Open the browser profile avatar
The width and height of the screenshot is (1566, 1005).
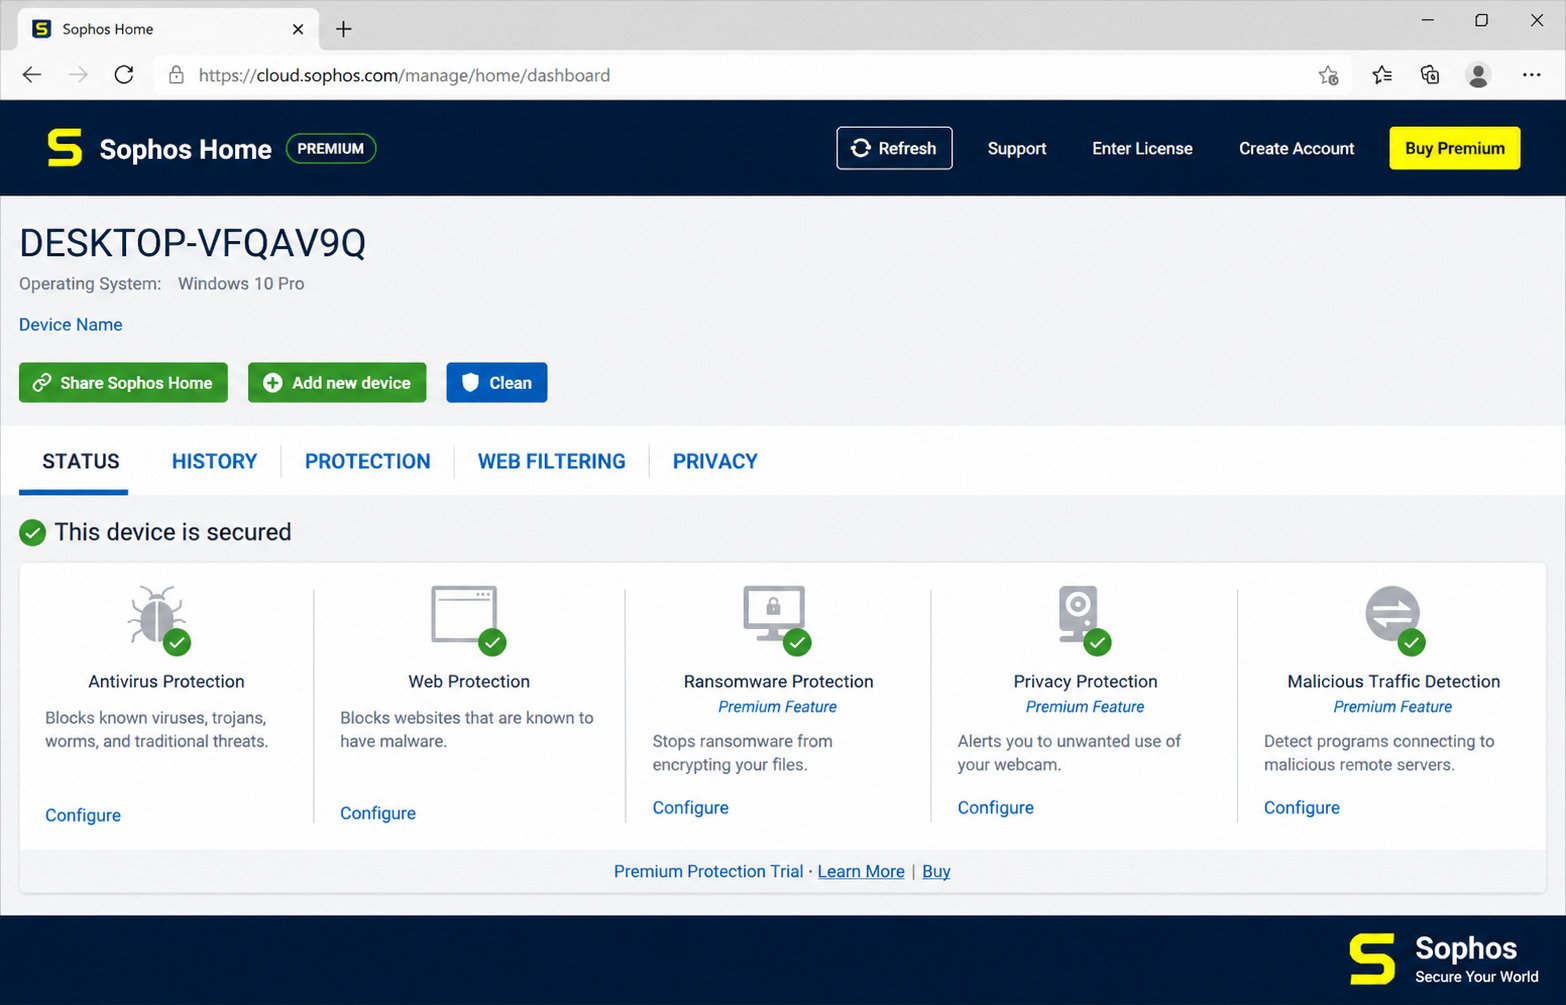pos(1478,75)
